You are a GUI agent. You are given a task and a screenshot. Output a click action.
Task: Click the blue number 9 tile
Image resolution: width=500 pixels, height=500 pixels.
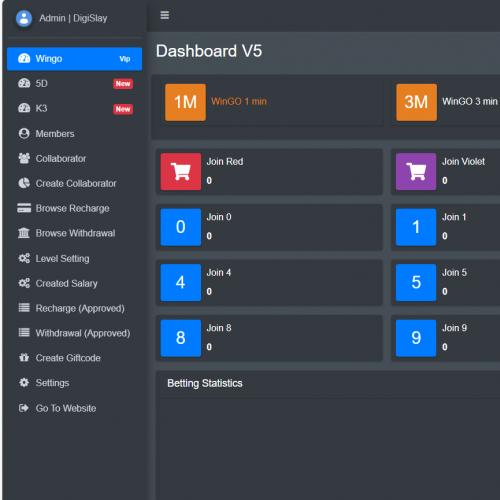[416, 338]
